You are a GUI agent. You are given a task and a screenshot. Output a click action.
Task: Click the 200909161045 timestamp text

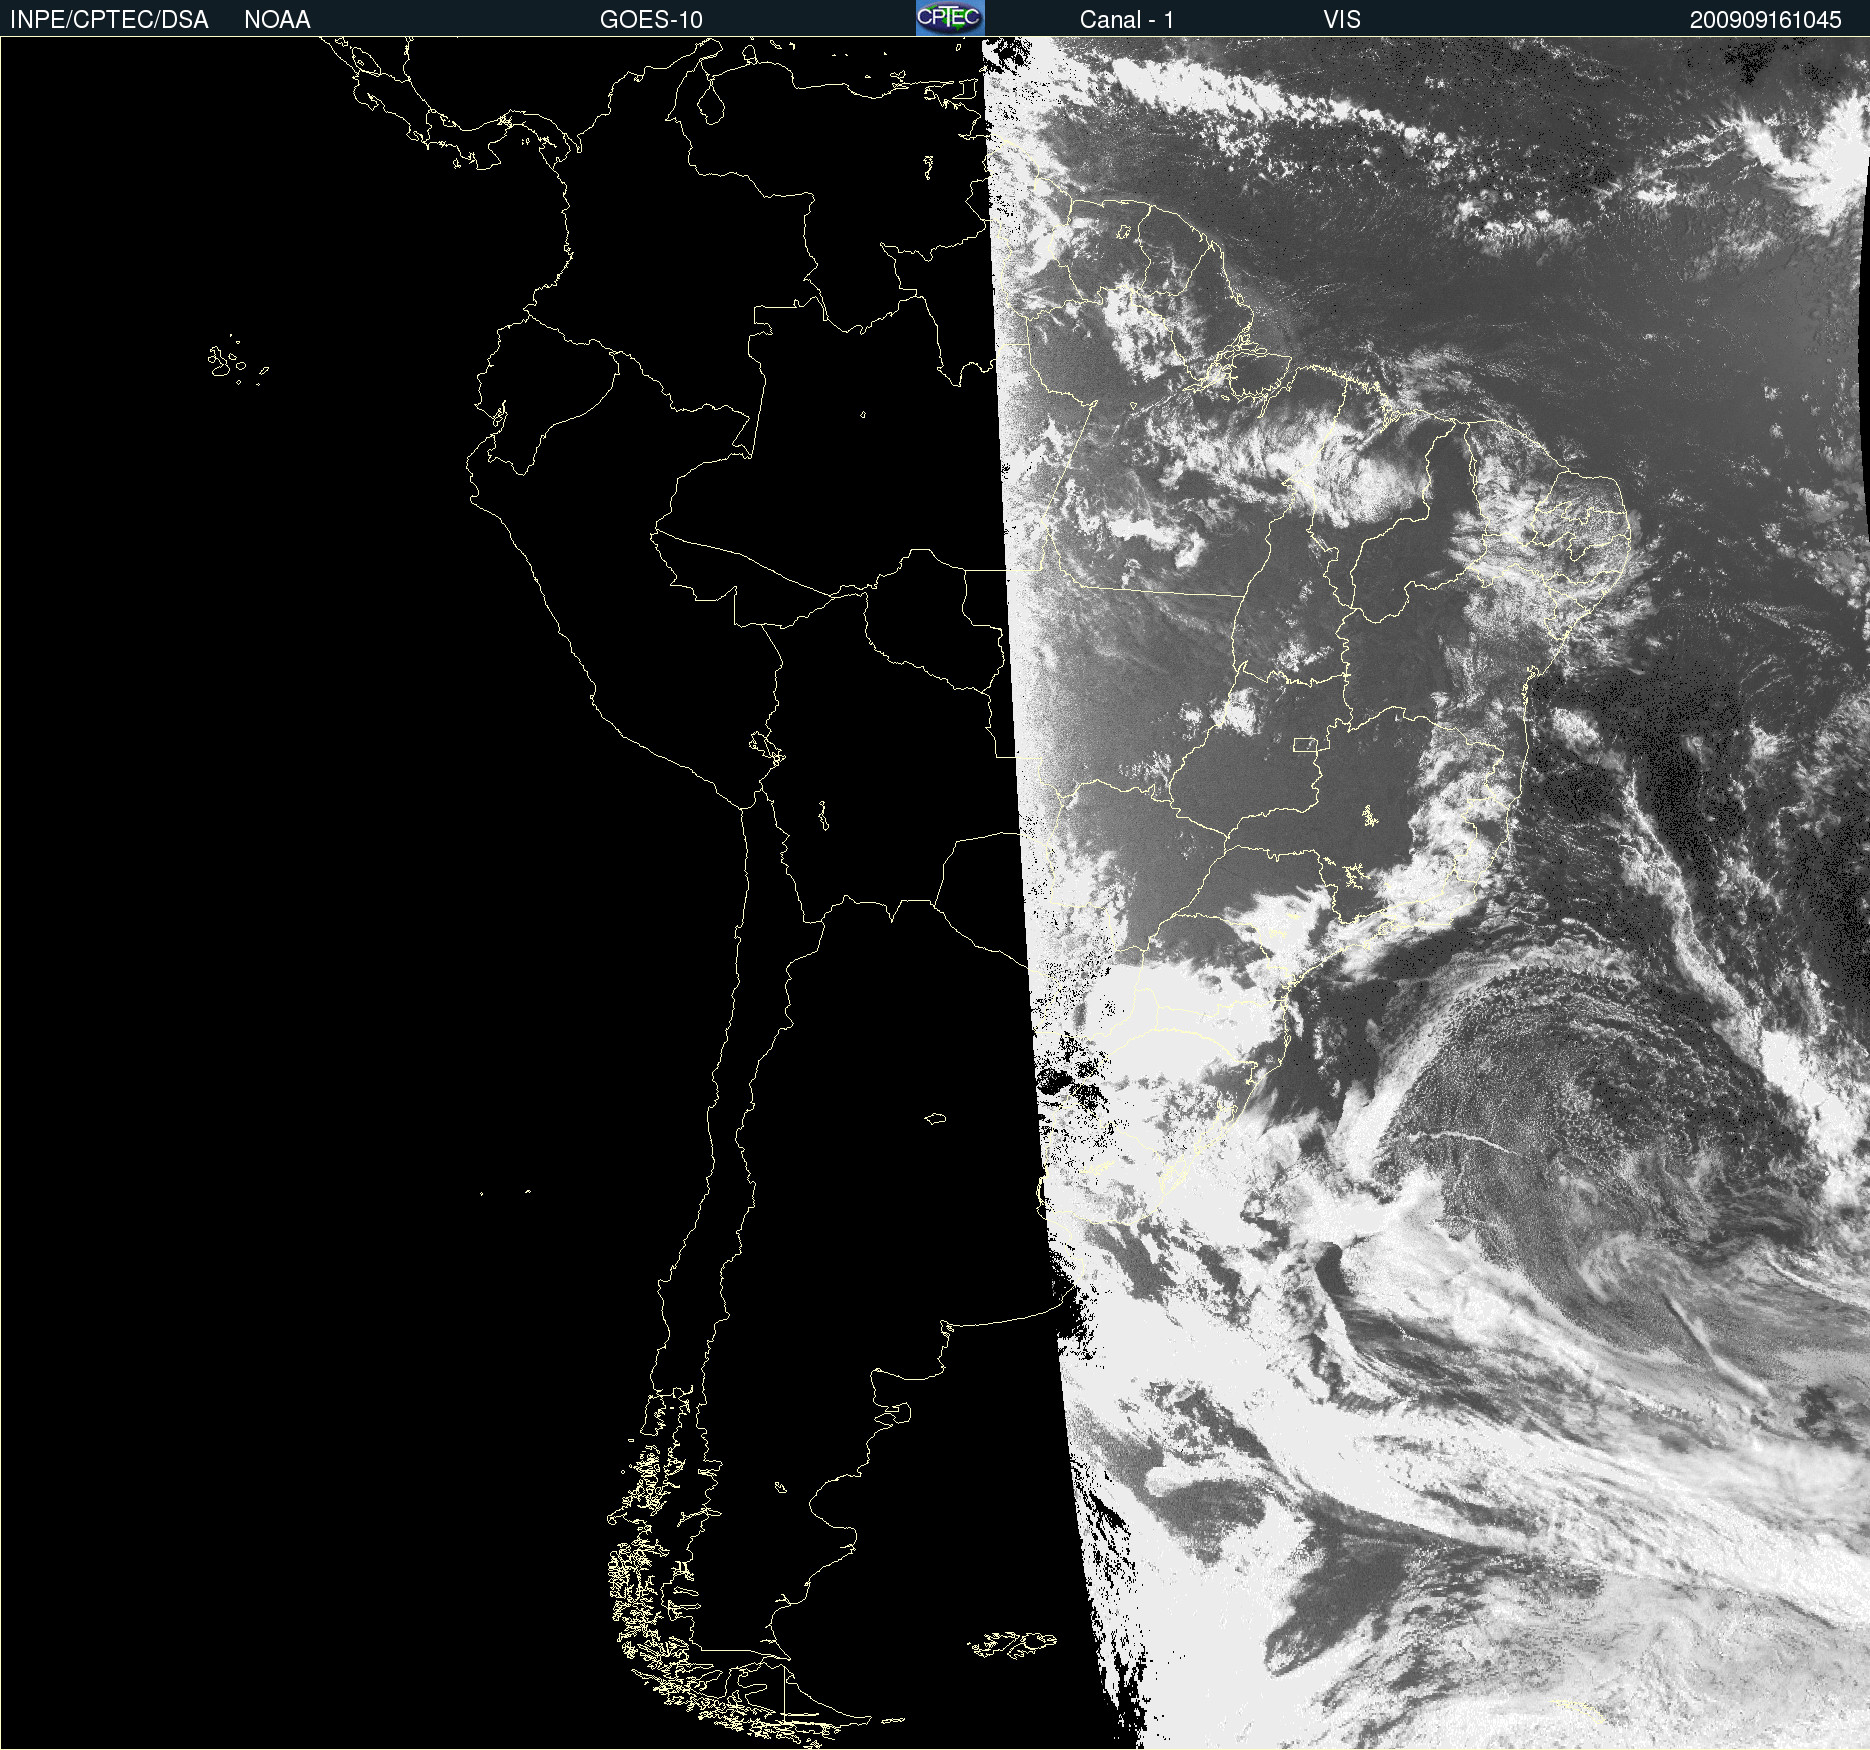tap(1765, 20)
